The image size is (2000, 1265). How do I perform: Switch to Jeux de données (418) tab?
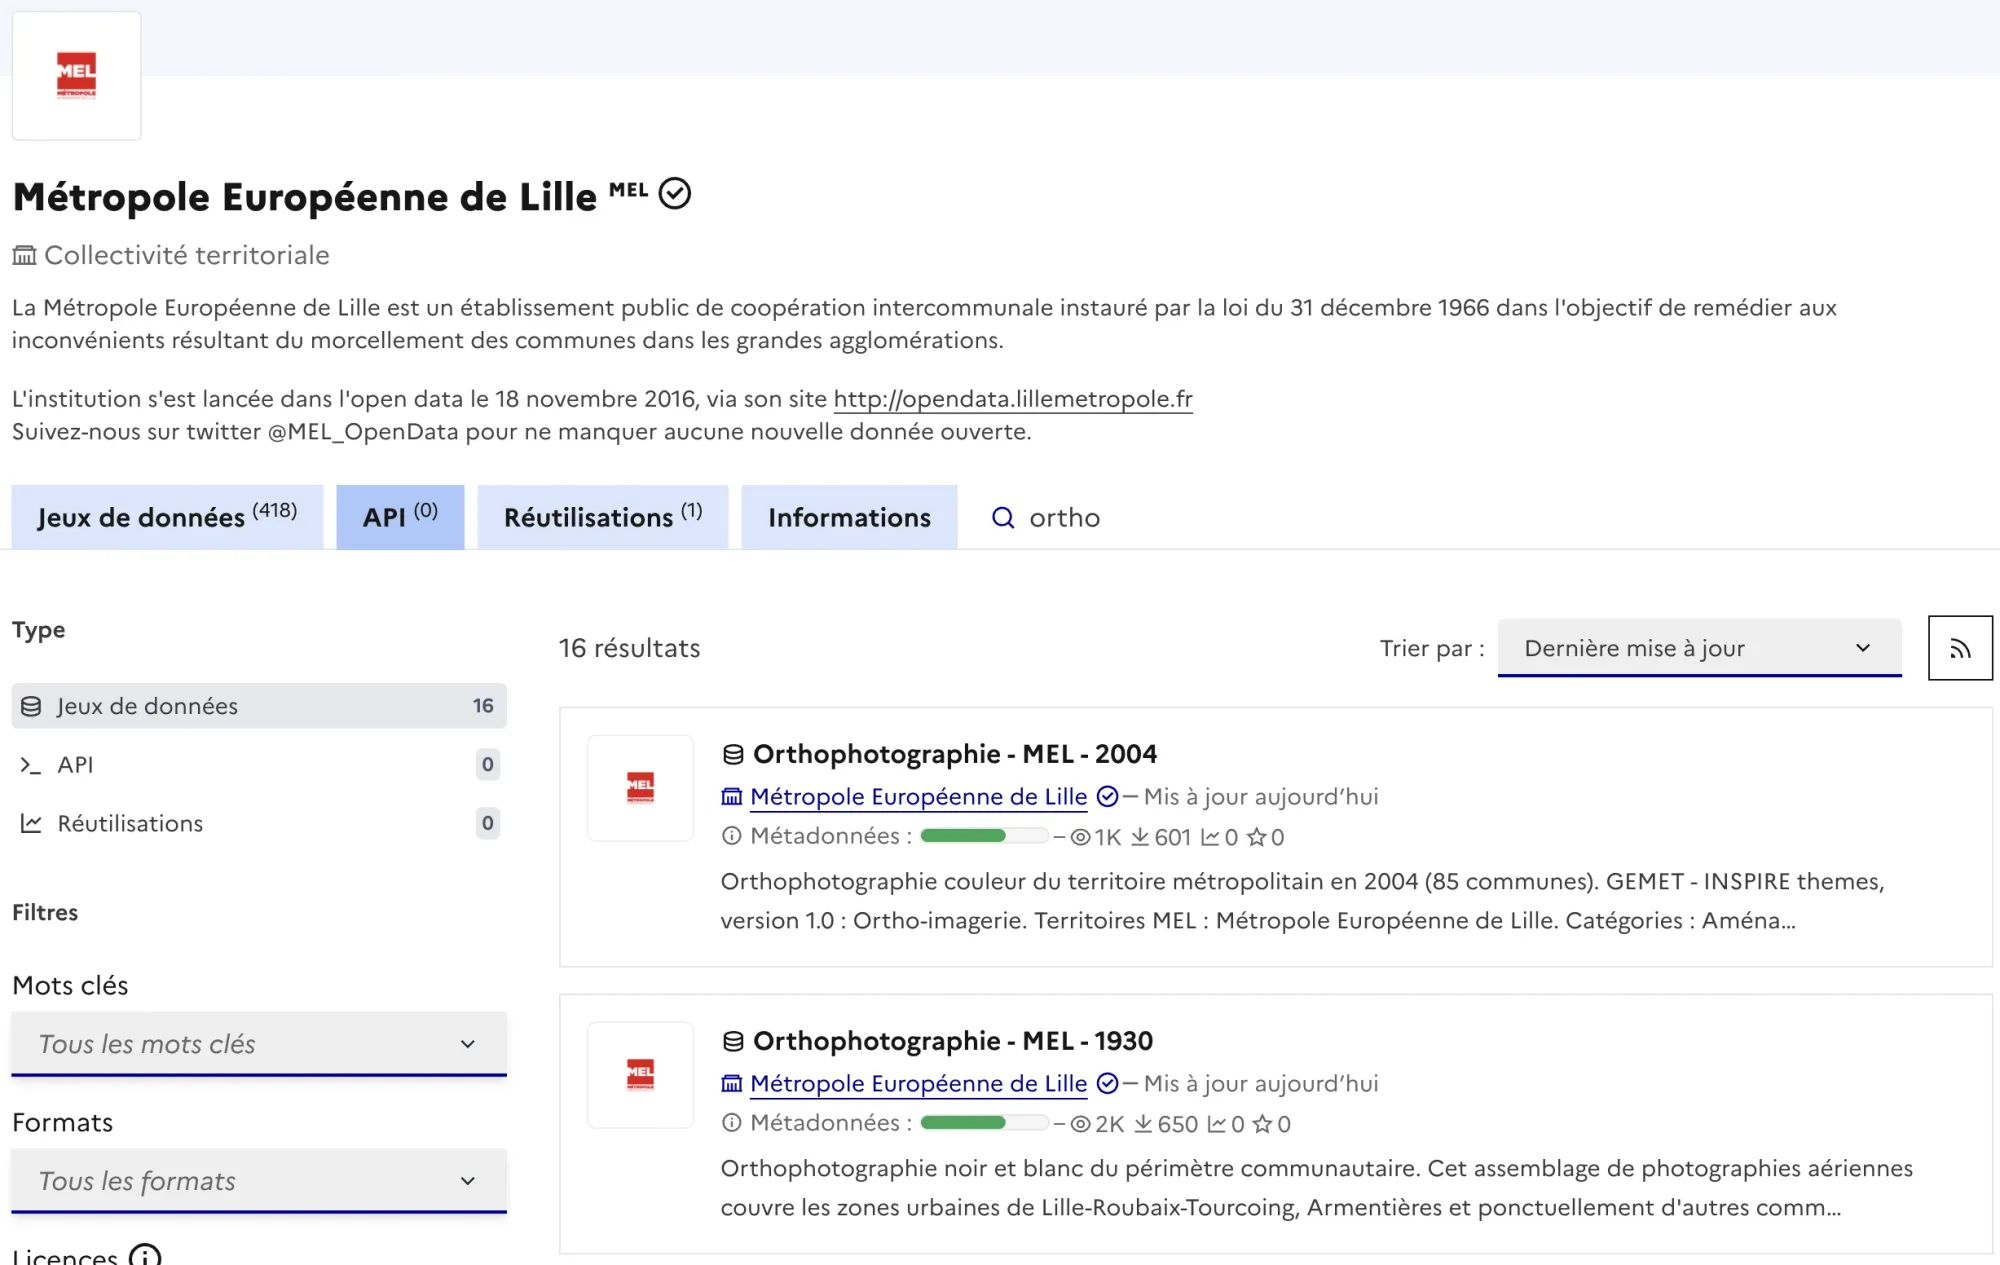(167, 517)
